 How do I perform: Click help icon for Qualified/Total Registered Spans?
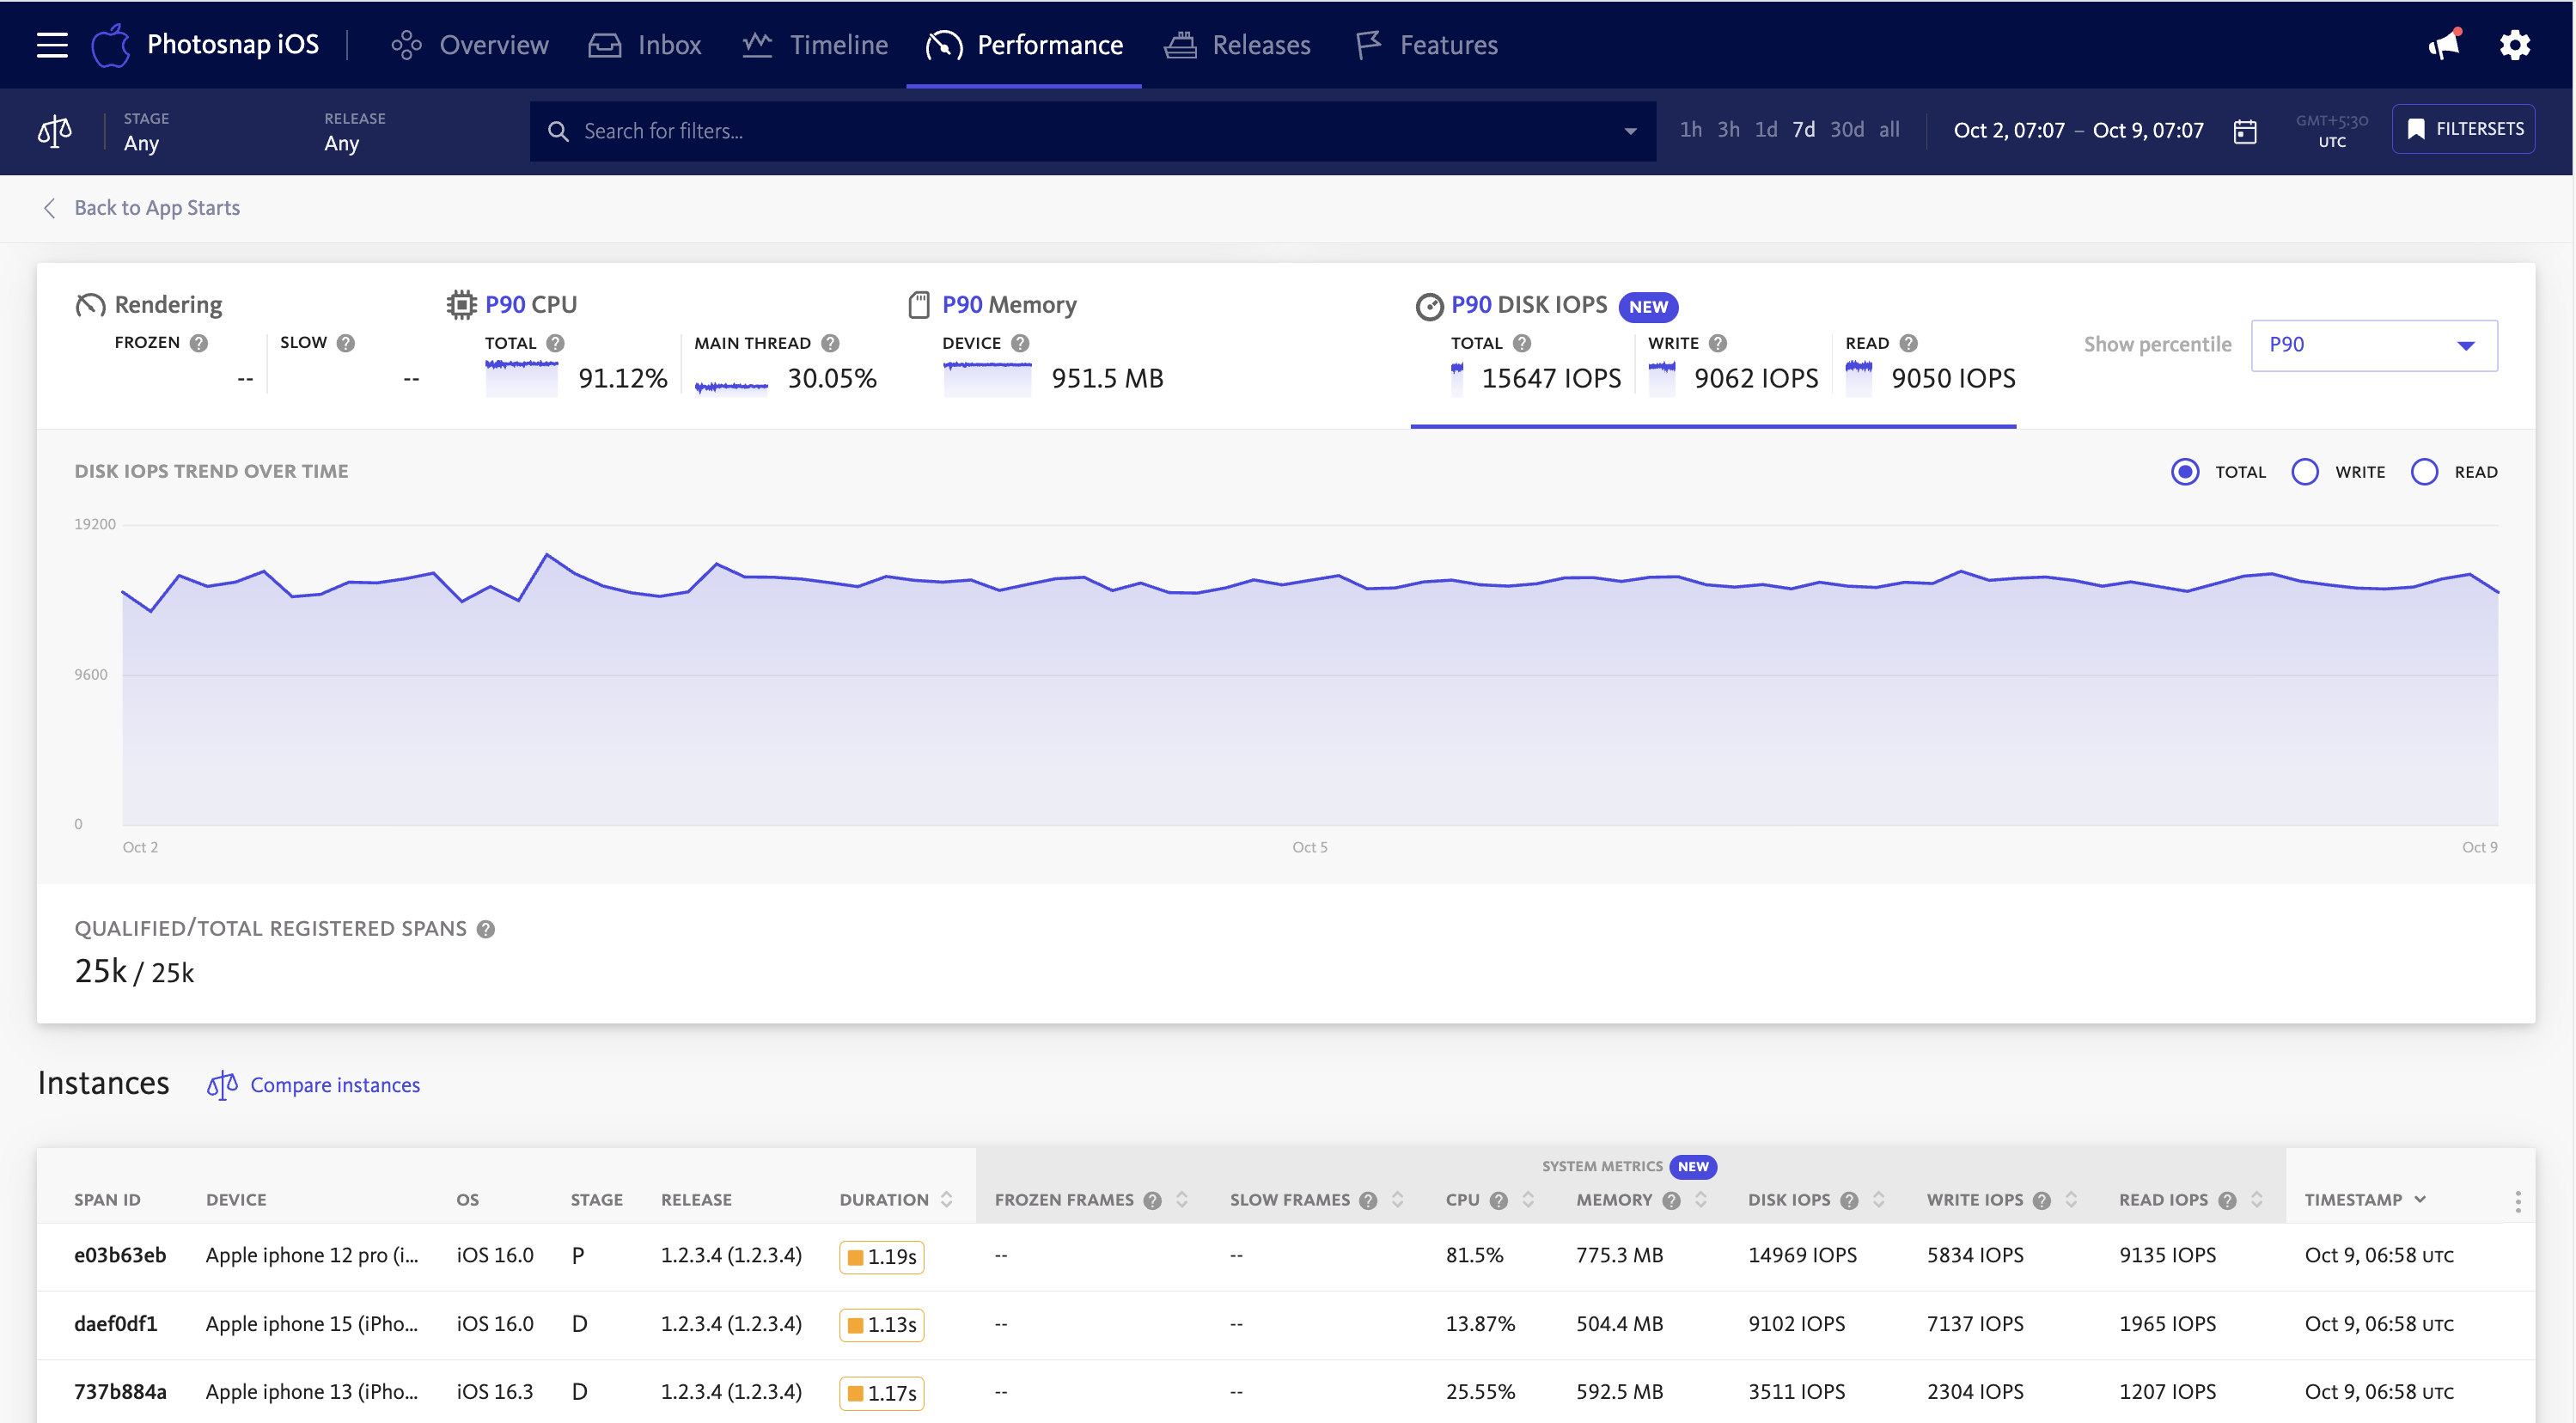(x=486, y=929)
